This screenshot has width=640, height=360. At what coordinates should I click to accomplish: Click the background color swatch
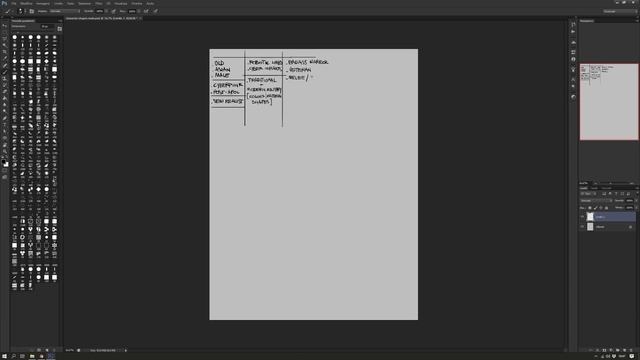click(6, 164)
